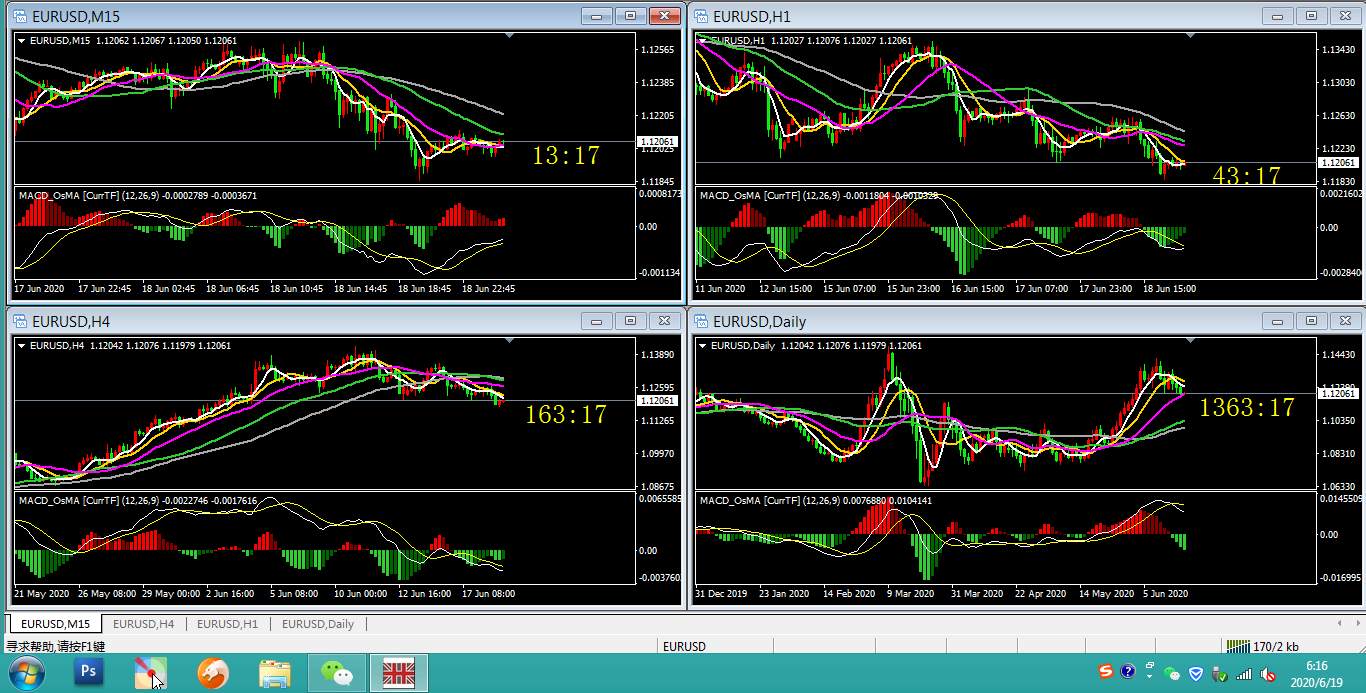Viewport: 1366px width, 693px height.
Task: Click the safely remove hardware USB icon
Action: pyautogui.click(x=1219, y=673)
